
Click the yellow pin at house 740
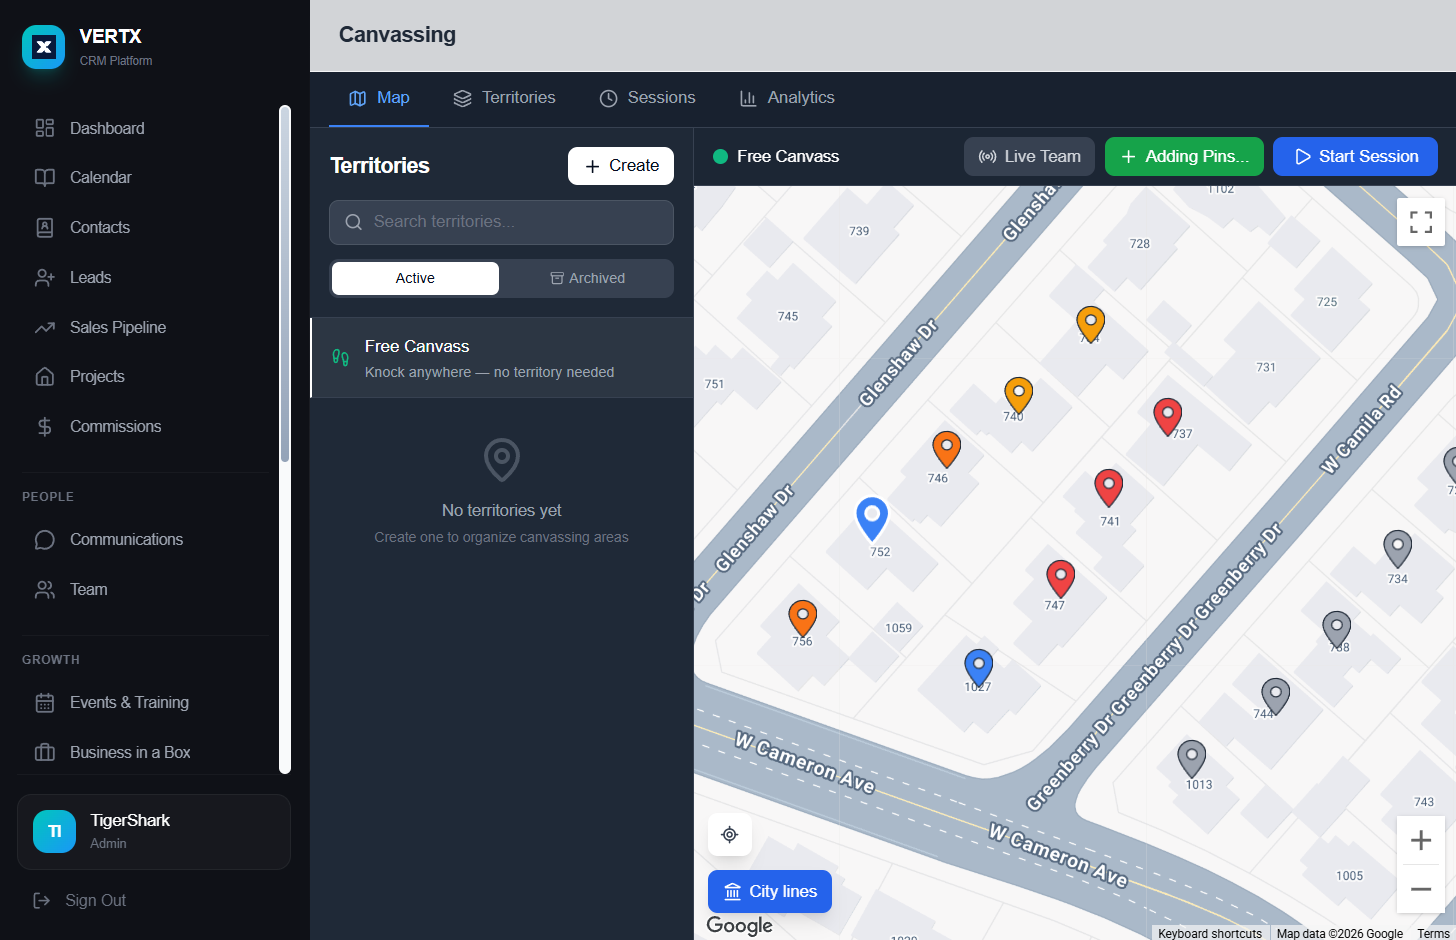(1018, 394)
